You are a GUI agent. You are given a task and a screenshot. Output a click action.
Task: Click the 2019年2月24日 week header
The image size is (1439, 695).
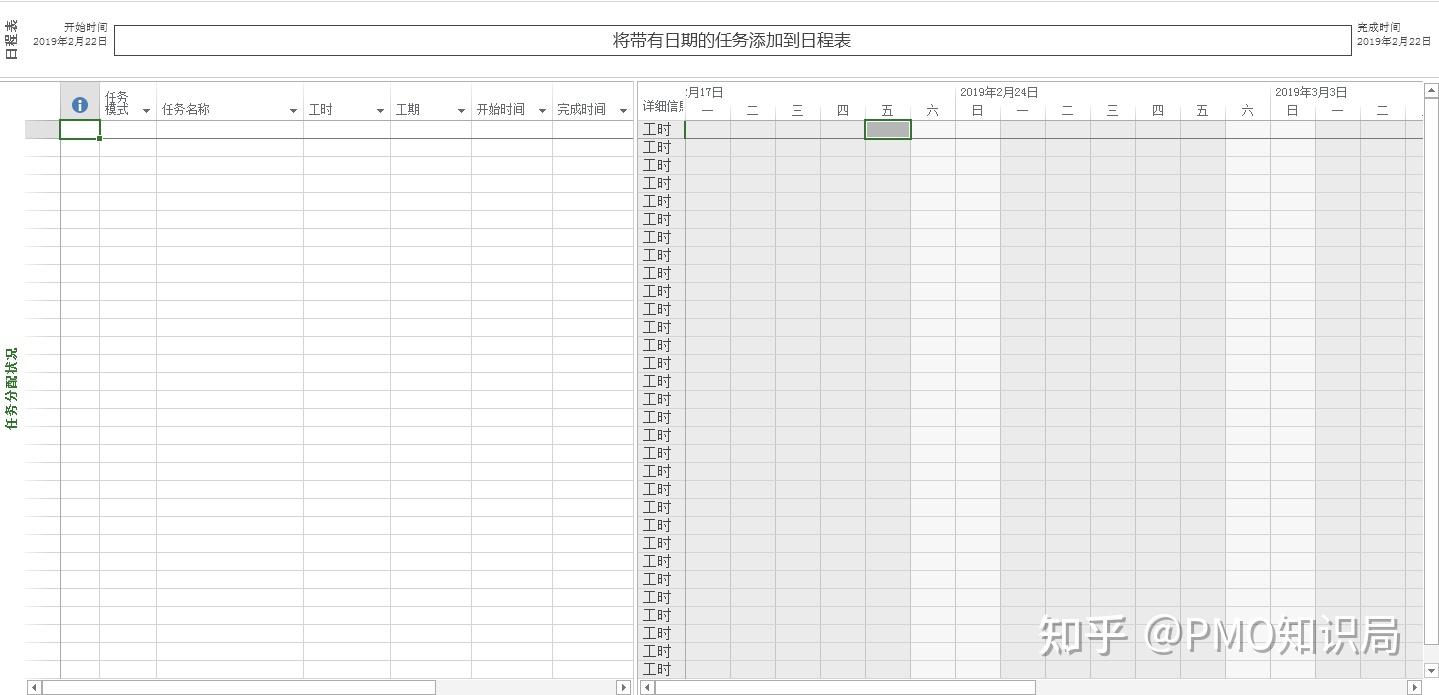click(x=999, y=92)
